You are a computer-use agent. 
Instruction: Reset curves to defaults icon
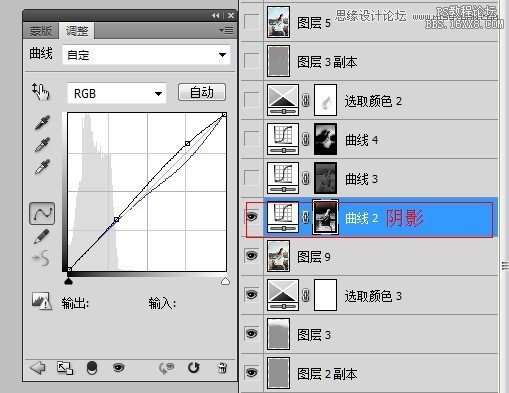click(x=193, y=368)
